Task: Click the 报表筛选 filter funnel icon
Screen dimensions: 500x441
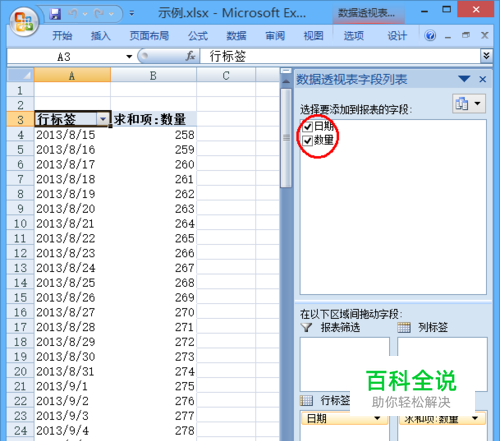Action: point(306,327)
